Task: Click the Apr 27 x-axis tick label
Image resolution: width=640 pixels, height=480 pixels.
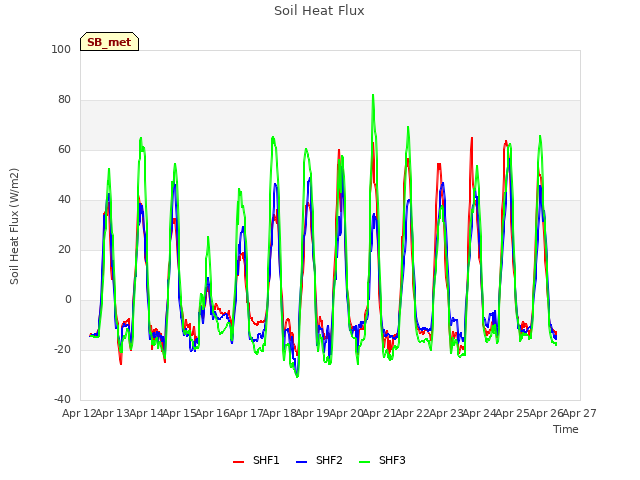Action: 580,413
